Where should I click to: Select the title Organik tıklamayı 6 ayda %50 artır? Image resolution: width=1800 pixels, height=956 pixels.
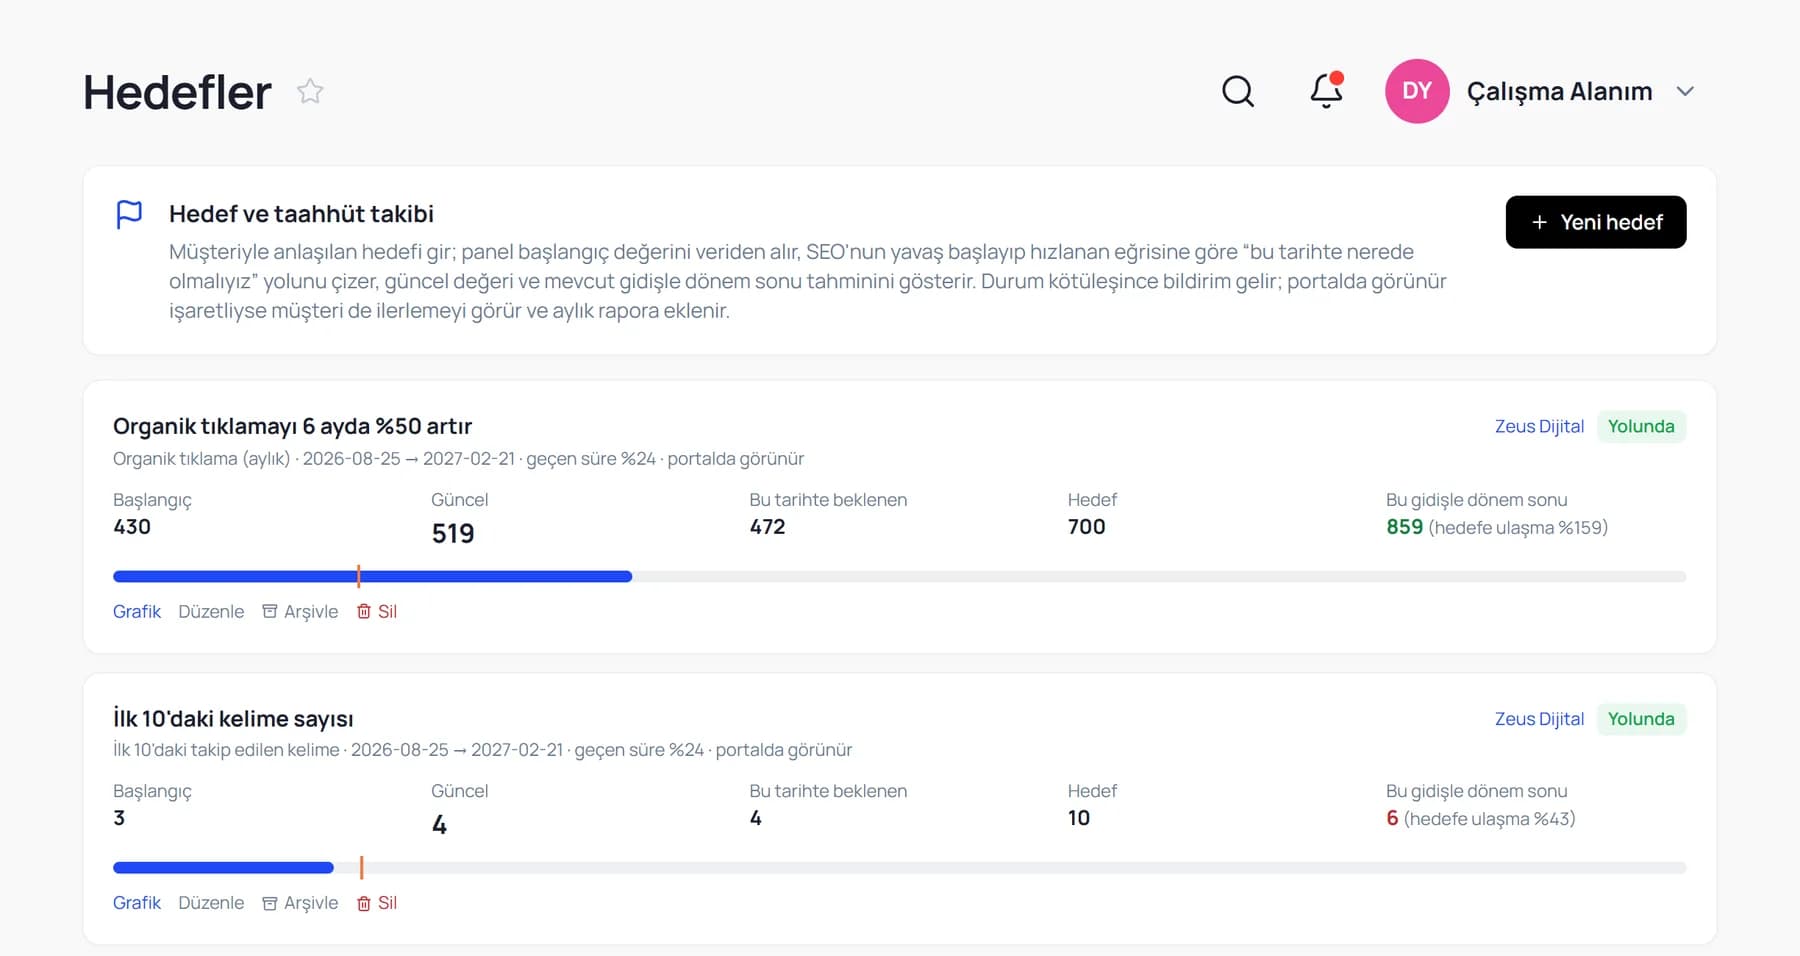(292, 426)
